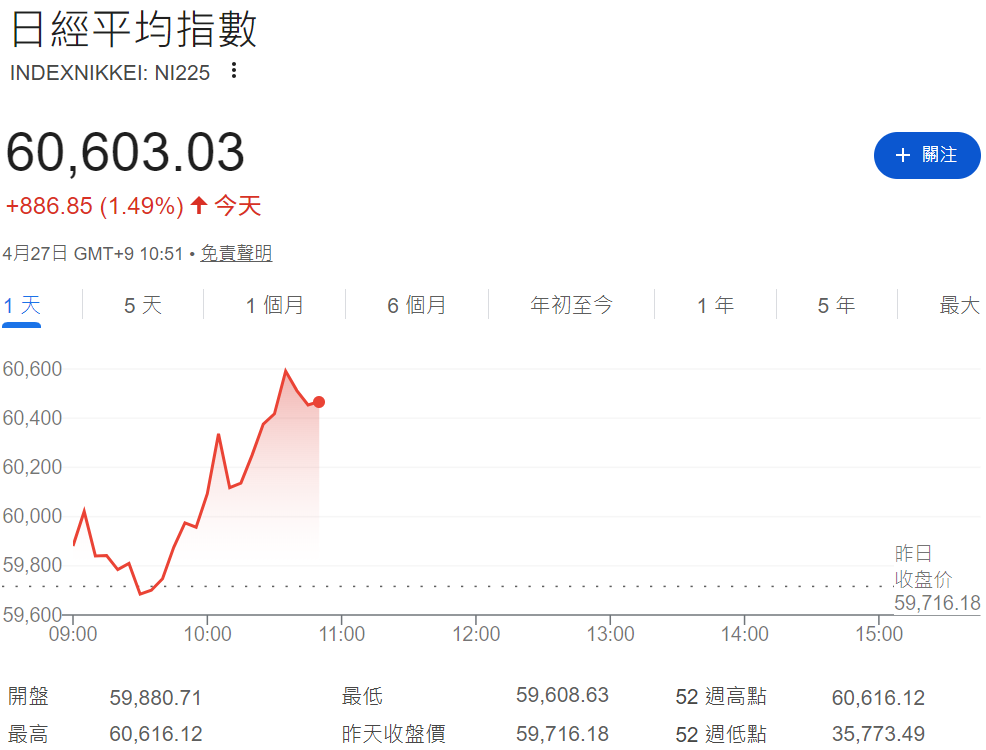Click the 開盤 value 59,880.71
The height and width of the screenshot is (750, 986).
pos(156,694)
